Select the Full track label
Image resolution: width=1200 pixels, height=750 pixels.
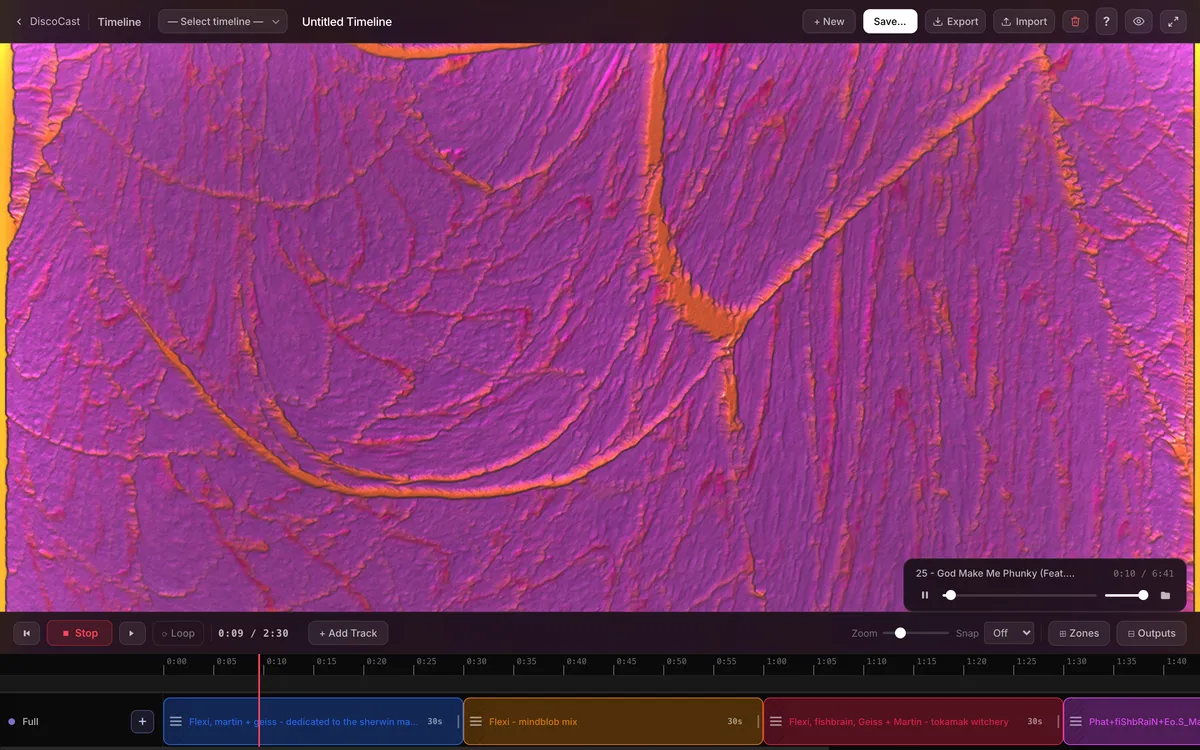pos(30,721)
